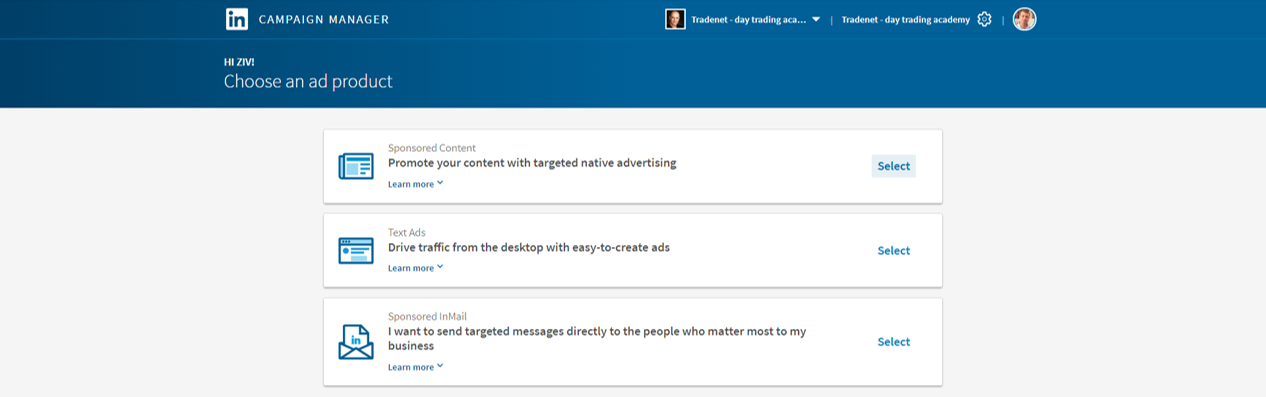Click the LinkedIn logo icon
1266x397 pixels.
(237, 19)
